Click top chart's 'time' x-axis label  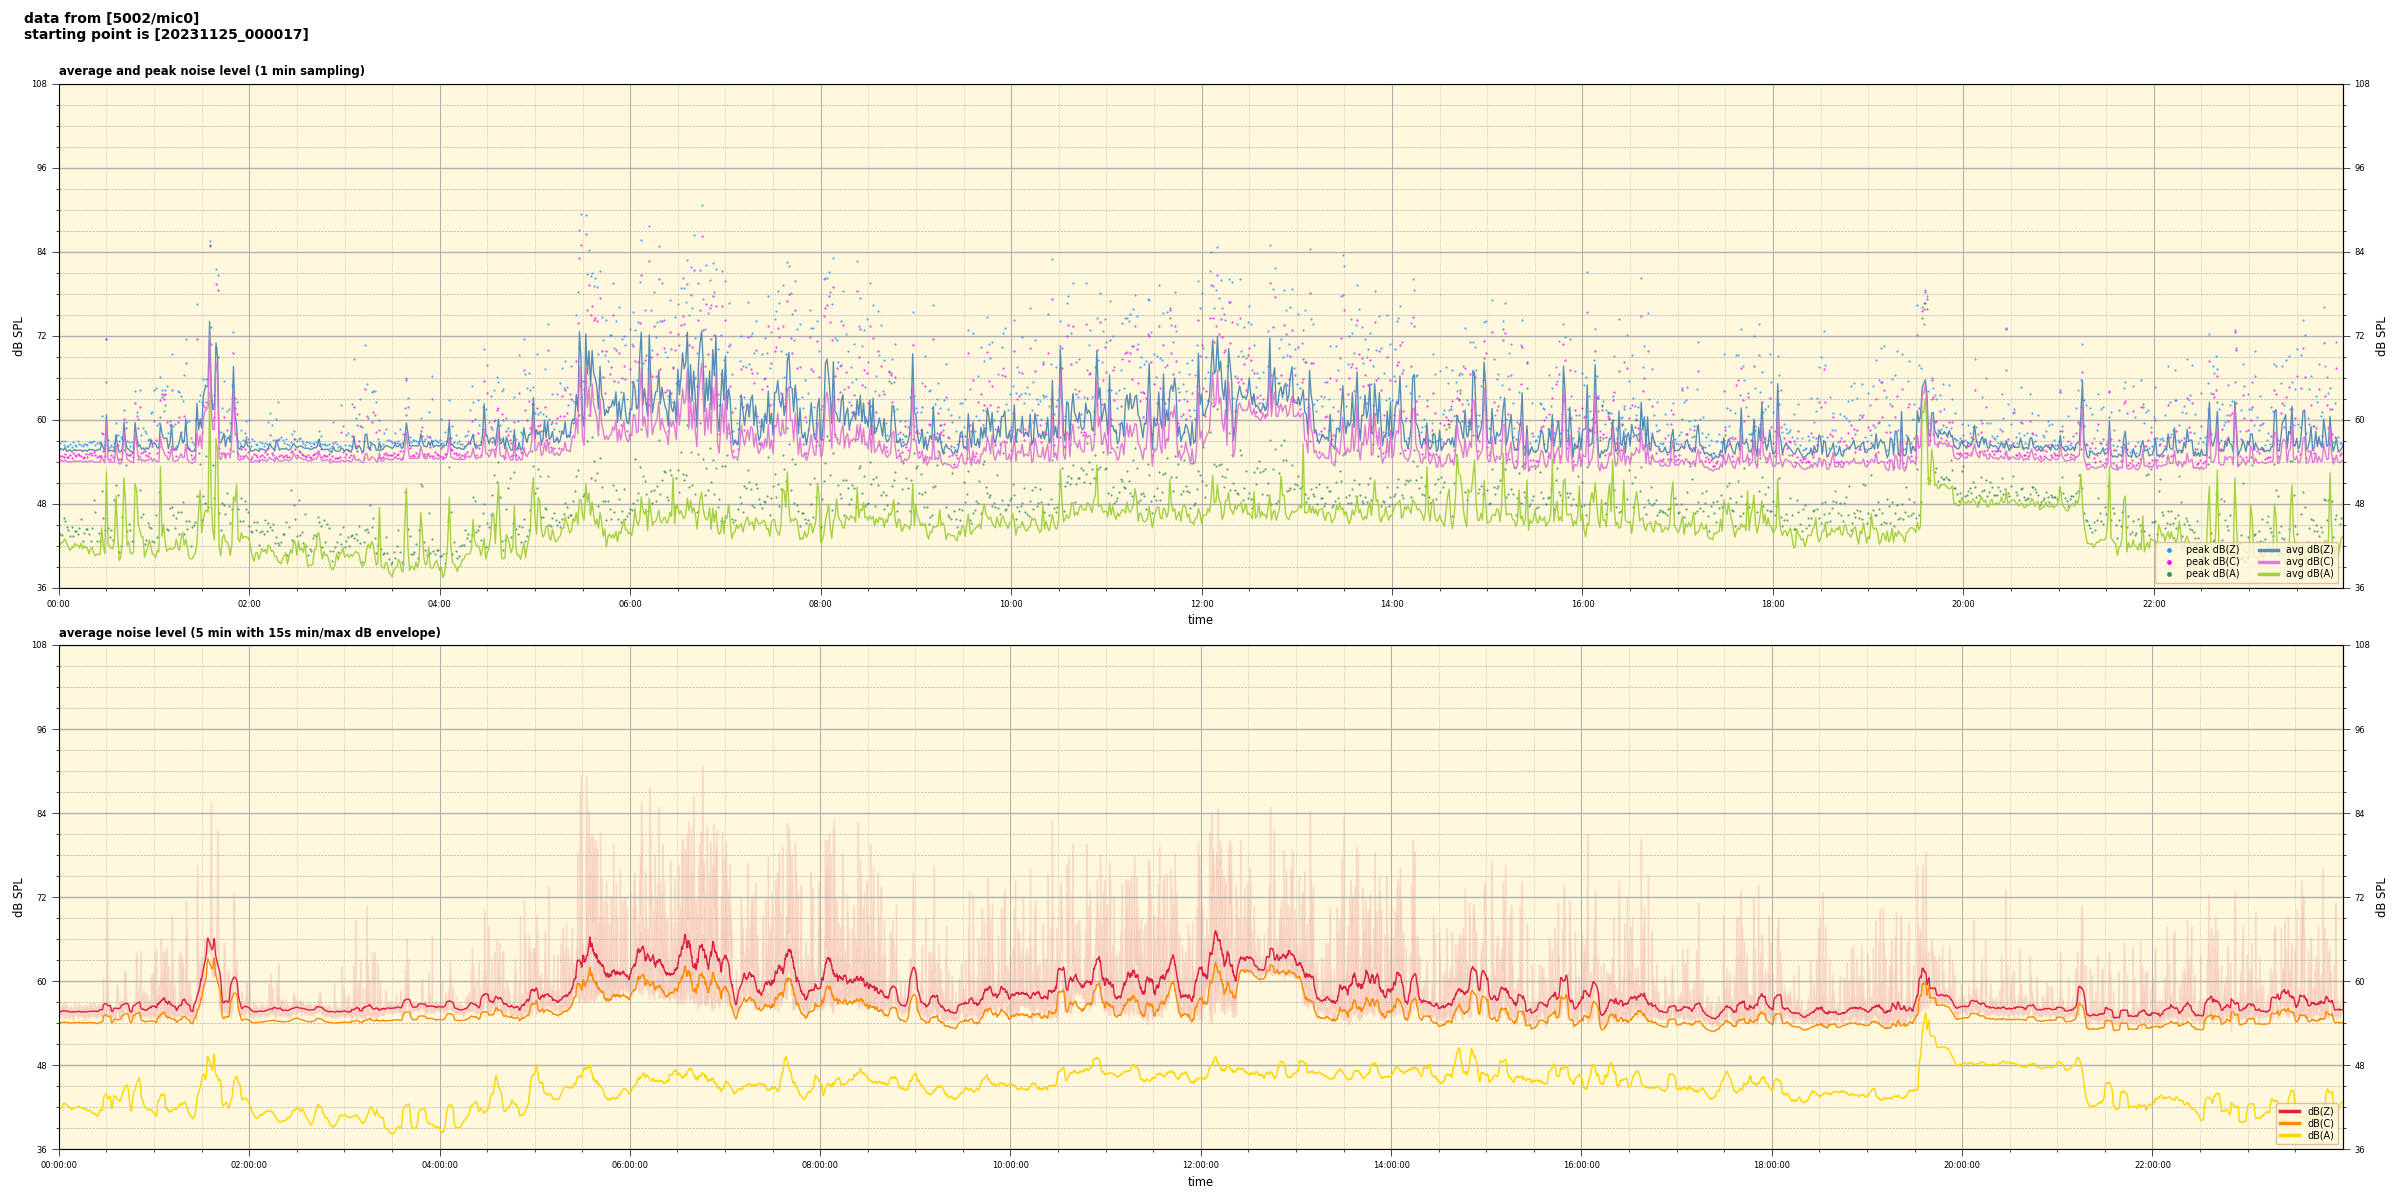tap(1200, 620)
